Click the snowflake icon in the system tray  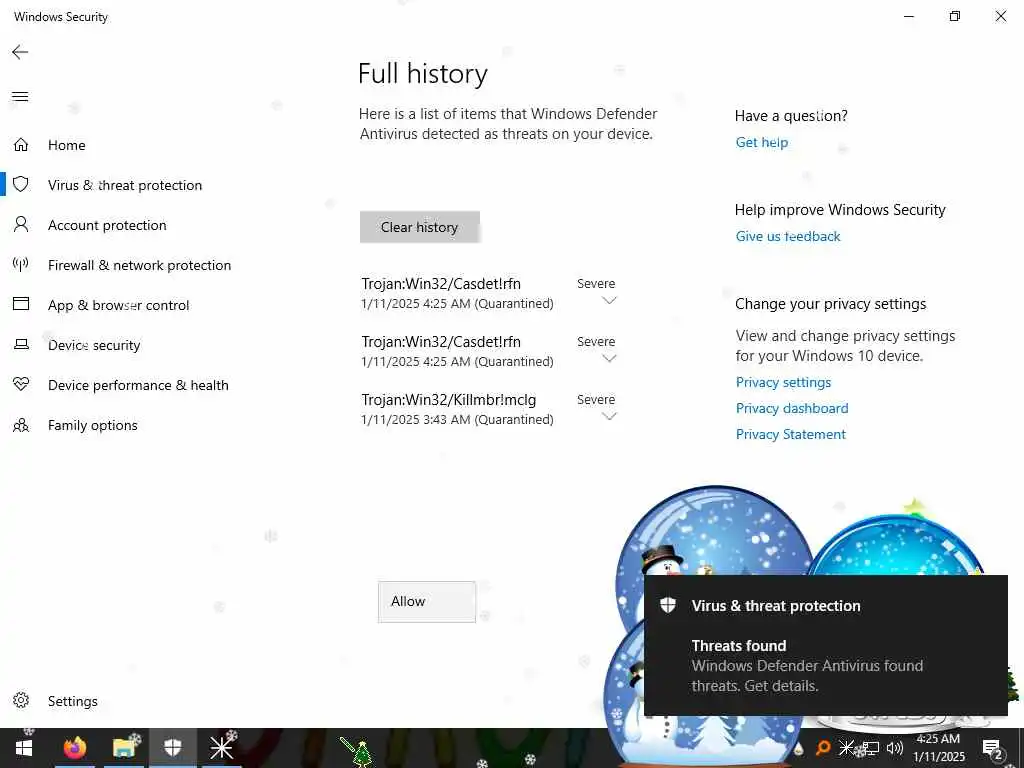tap(846, 748)
